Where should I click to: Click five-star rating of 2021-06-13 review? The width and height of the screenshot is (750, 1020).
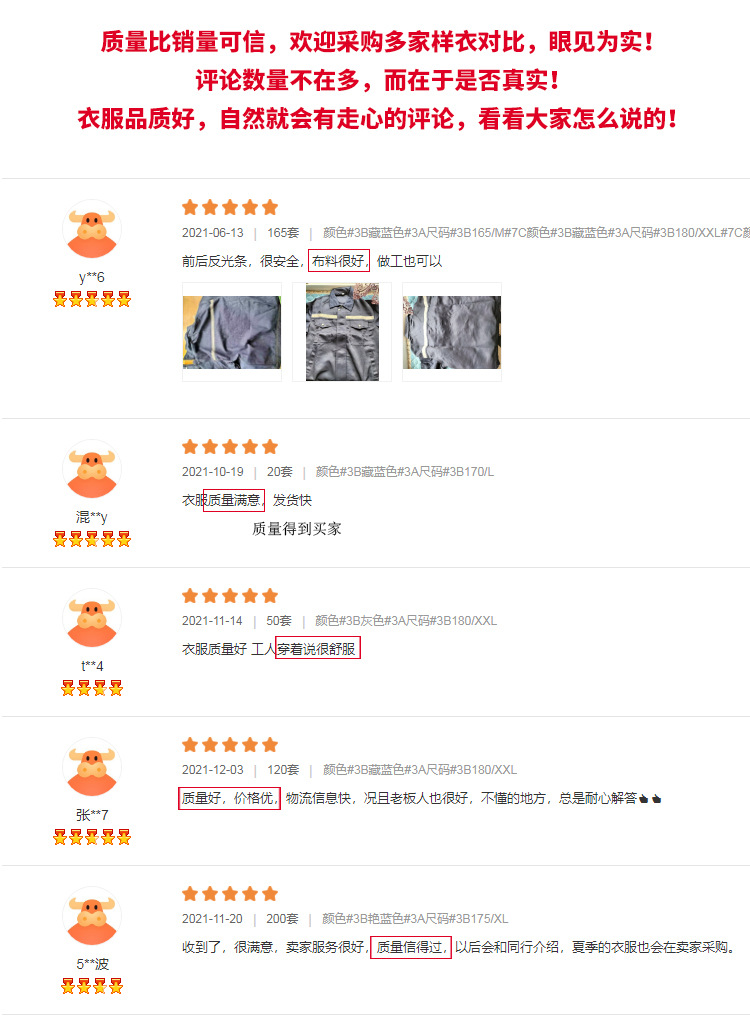click(230, 208)
